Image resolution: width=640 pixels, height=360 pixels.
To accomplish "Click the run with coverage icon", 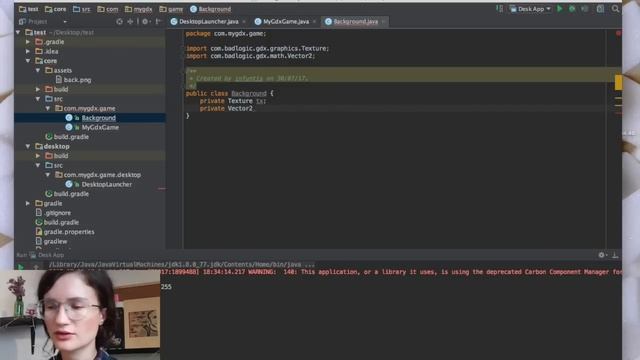I will tap(585, 9).
